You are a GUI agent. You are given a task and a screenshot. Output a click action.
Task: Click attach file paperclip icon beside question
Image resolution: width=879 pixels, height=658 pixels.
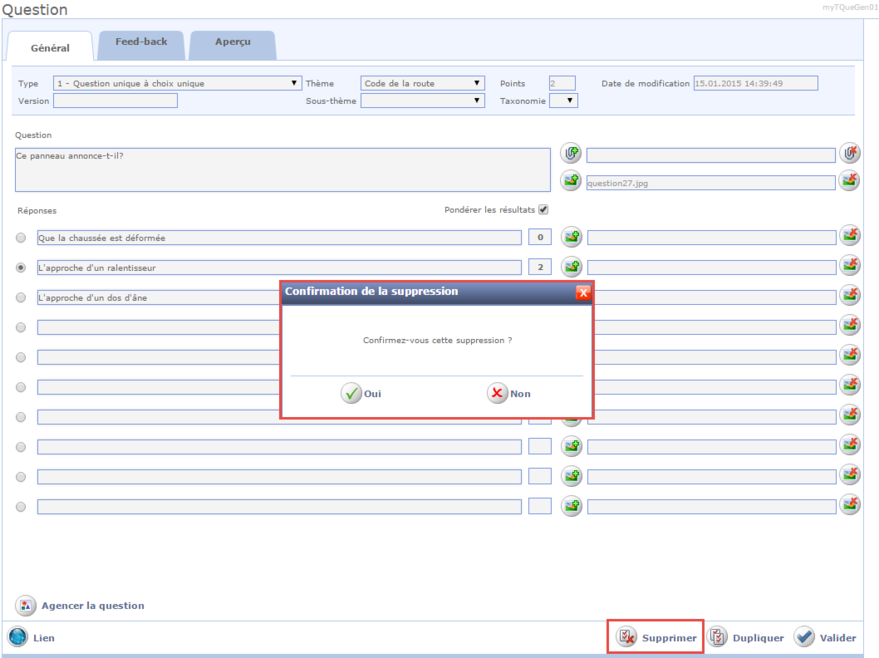click(x=571, y=154)
